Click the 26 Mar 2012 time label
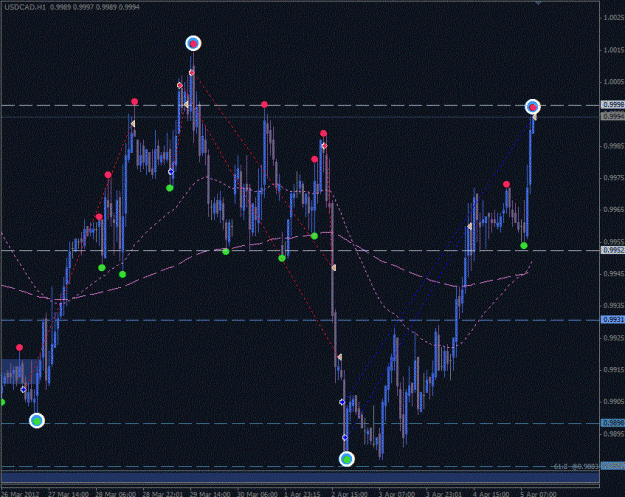 (20, 494)
